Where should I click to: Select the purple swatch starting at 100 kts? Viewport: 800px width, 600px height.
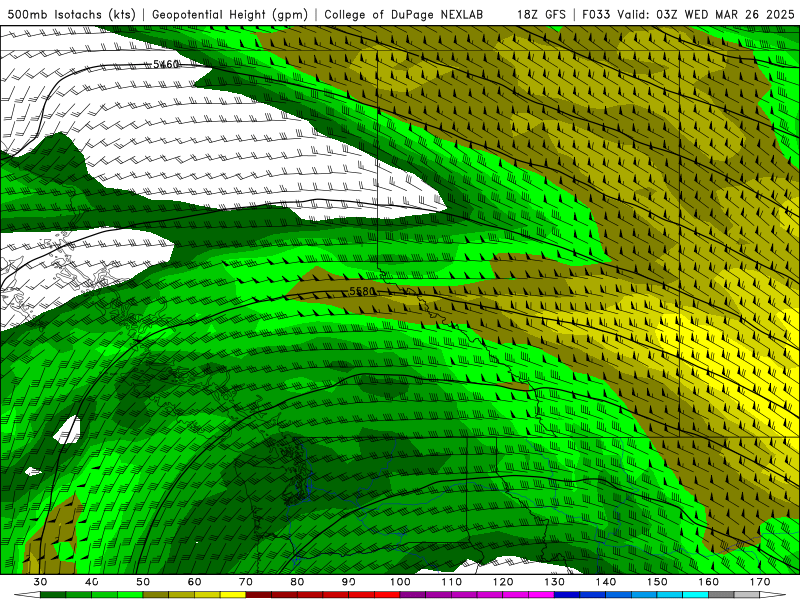(413, 595)
